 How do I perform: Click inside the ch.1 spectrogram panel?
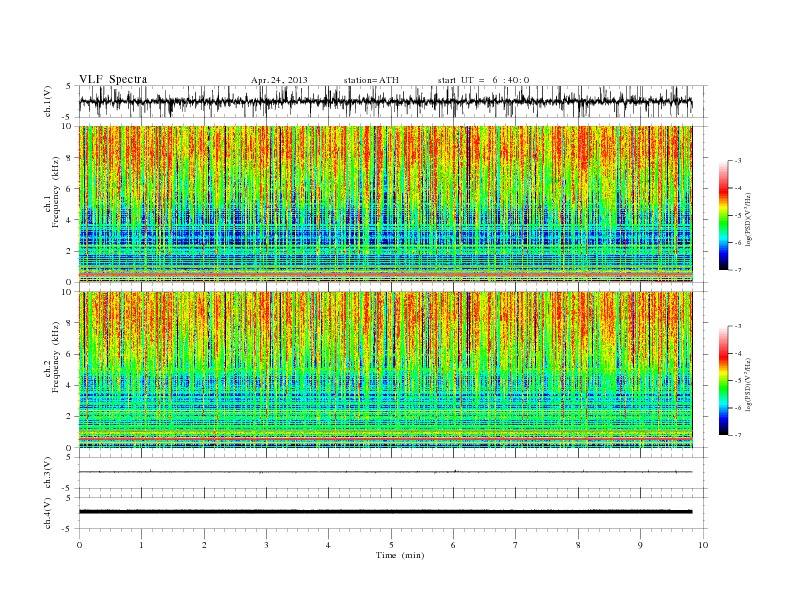(x=385, y=204)
